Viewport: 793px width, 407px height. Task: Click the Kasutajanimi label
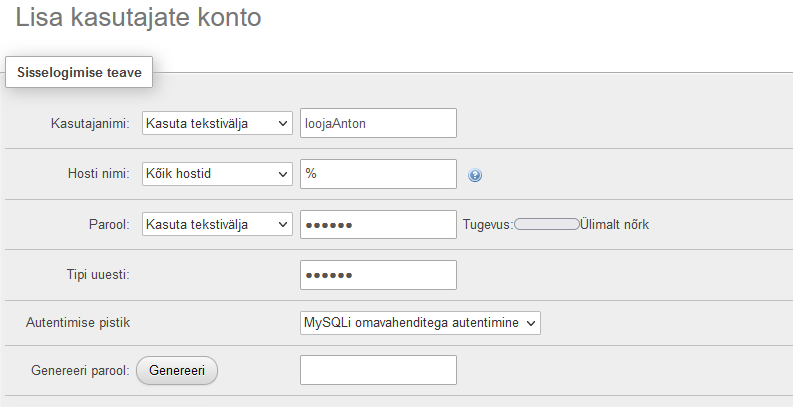click(x=90, y=123)
